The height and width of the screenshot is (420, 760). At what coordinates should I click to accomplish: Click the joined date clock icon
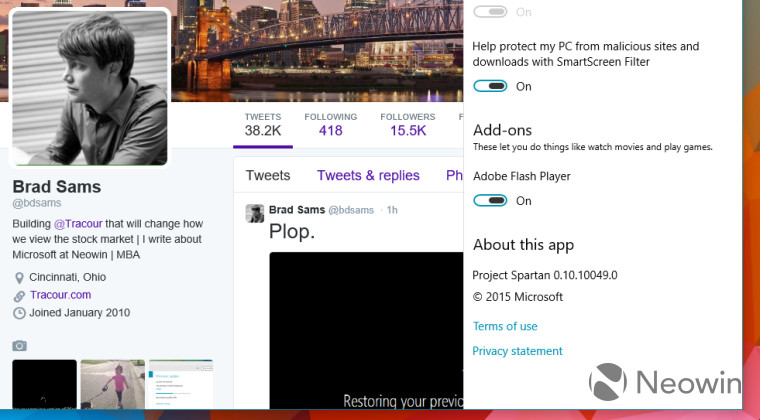(19, 313)
